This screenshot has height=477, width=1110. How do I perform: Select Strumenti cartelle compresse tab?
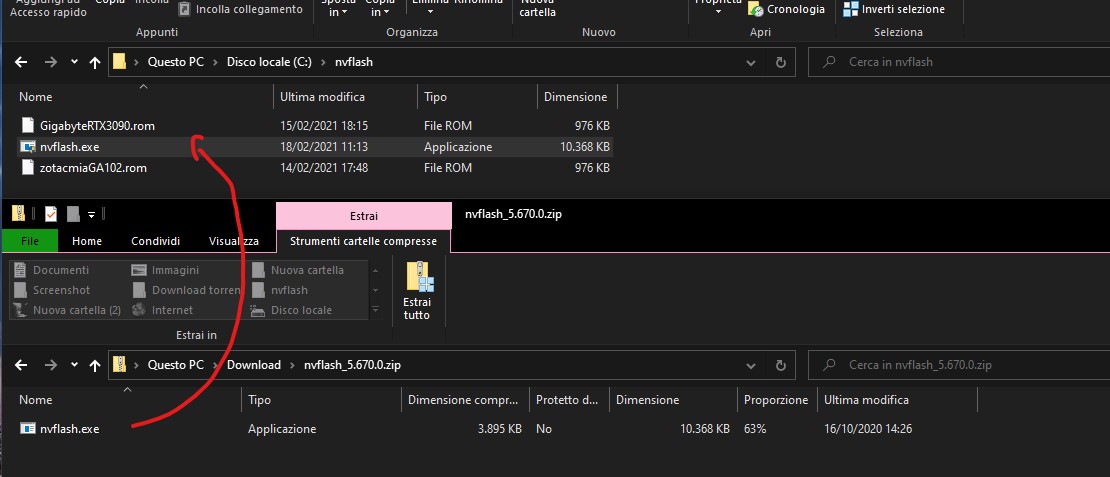[363, 241]
